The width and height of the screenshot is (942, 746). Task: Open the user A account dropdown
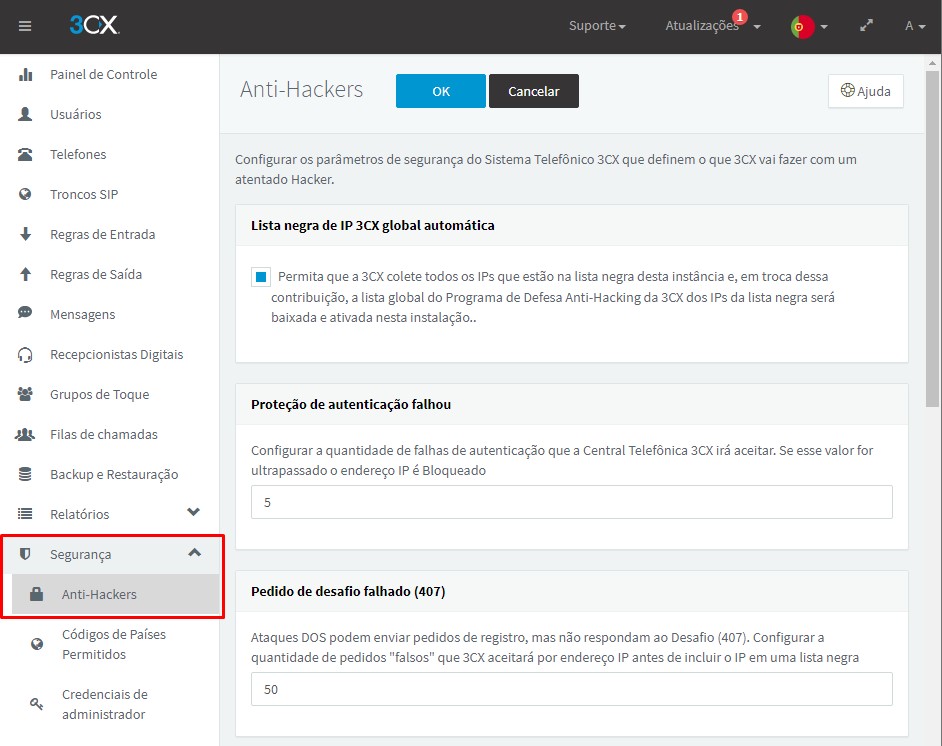click(915, 26)
